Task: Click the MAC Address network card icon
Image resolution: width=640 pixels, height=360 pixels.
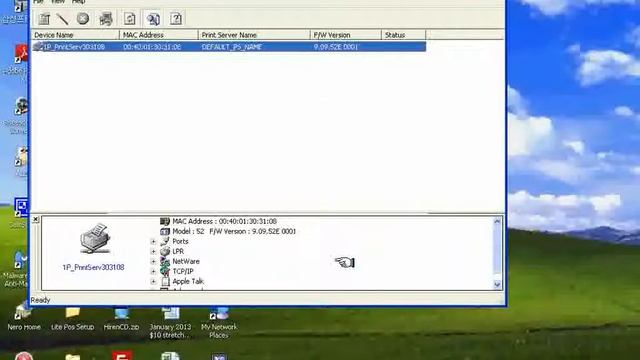Action: [x=165, y=221]
